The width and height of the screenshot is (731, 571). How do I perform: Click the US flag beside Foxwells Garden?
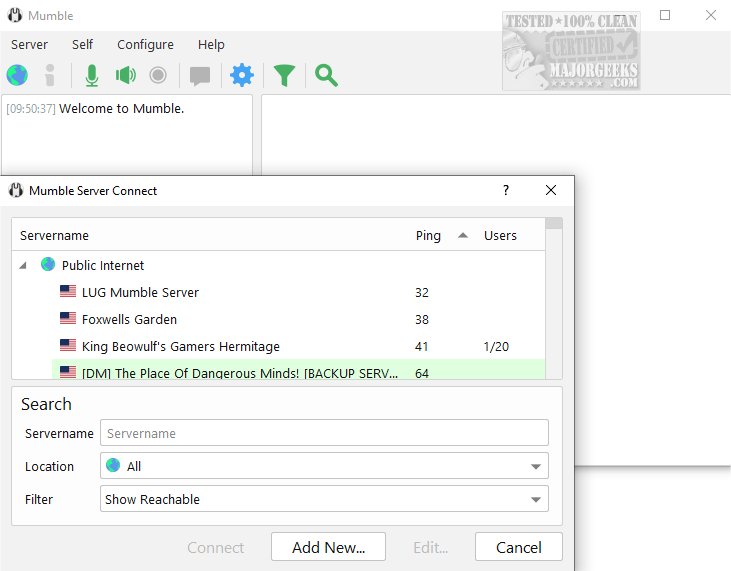click(68, 318)
